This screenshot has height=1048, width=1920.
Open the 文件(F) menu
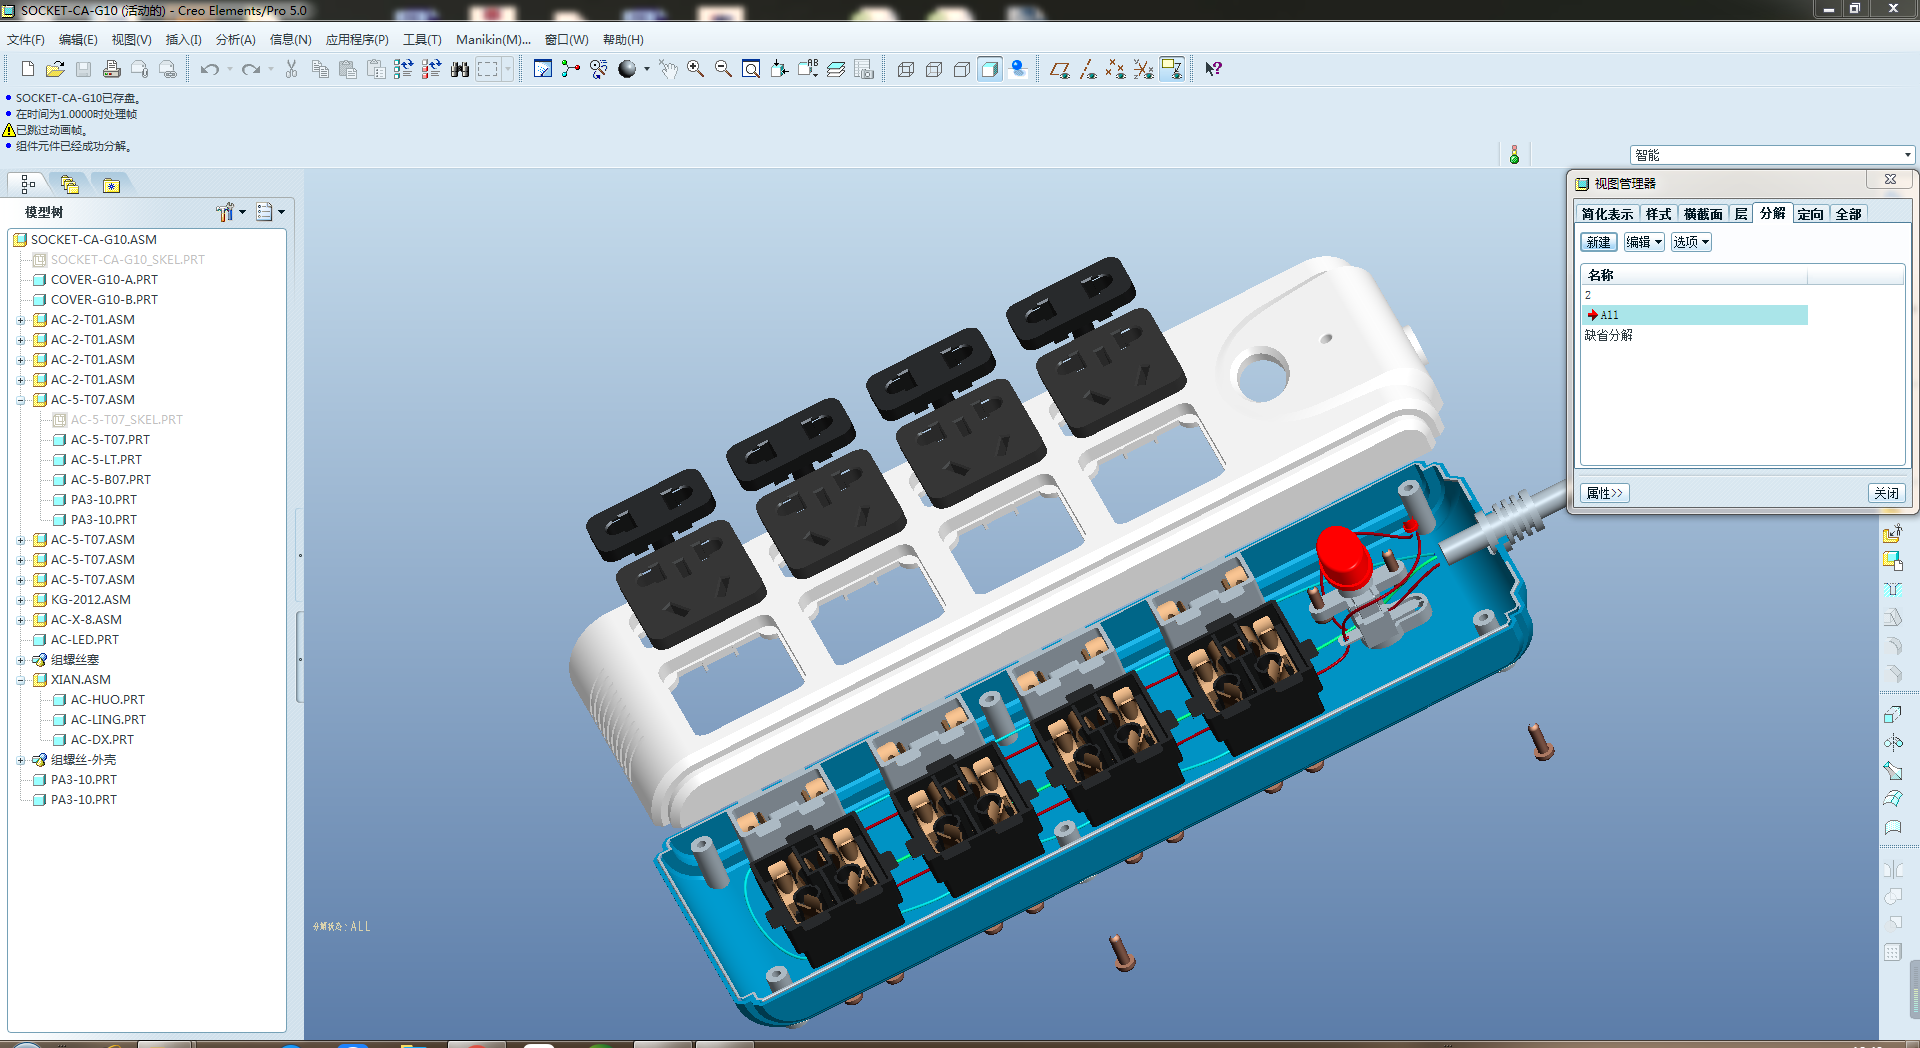26,40
